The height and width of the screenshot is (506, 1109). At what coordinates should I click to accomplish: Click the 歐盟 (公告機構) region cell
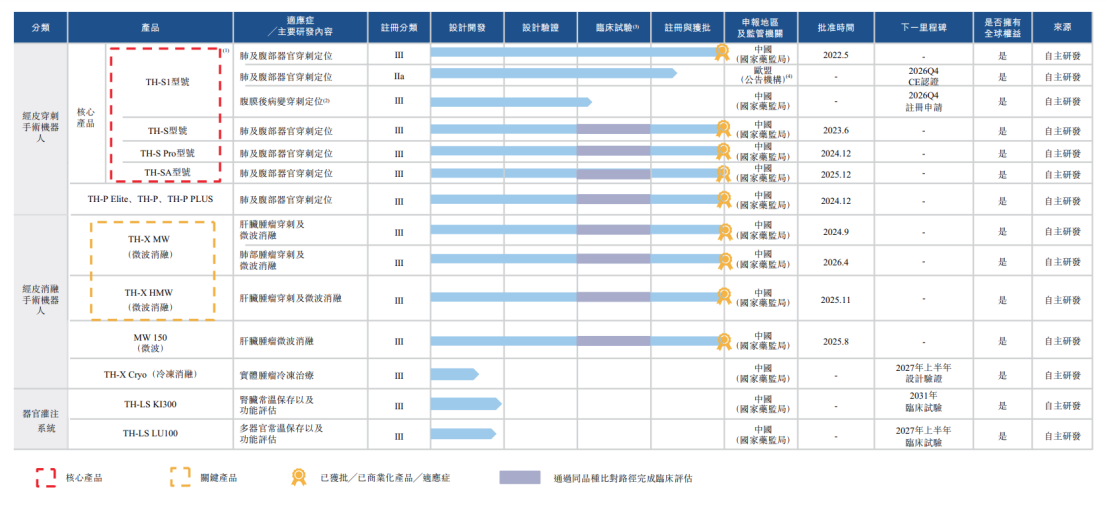click(x=762, y=74)
